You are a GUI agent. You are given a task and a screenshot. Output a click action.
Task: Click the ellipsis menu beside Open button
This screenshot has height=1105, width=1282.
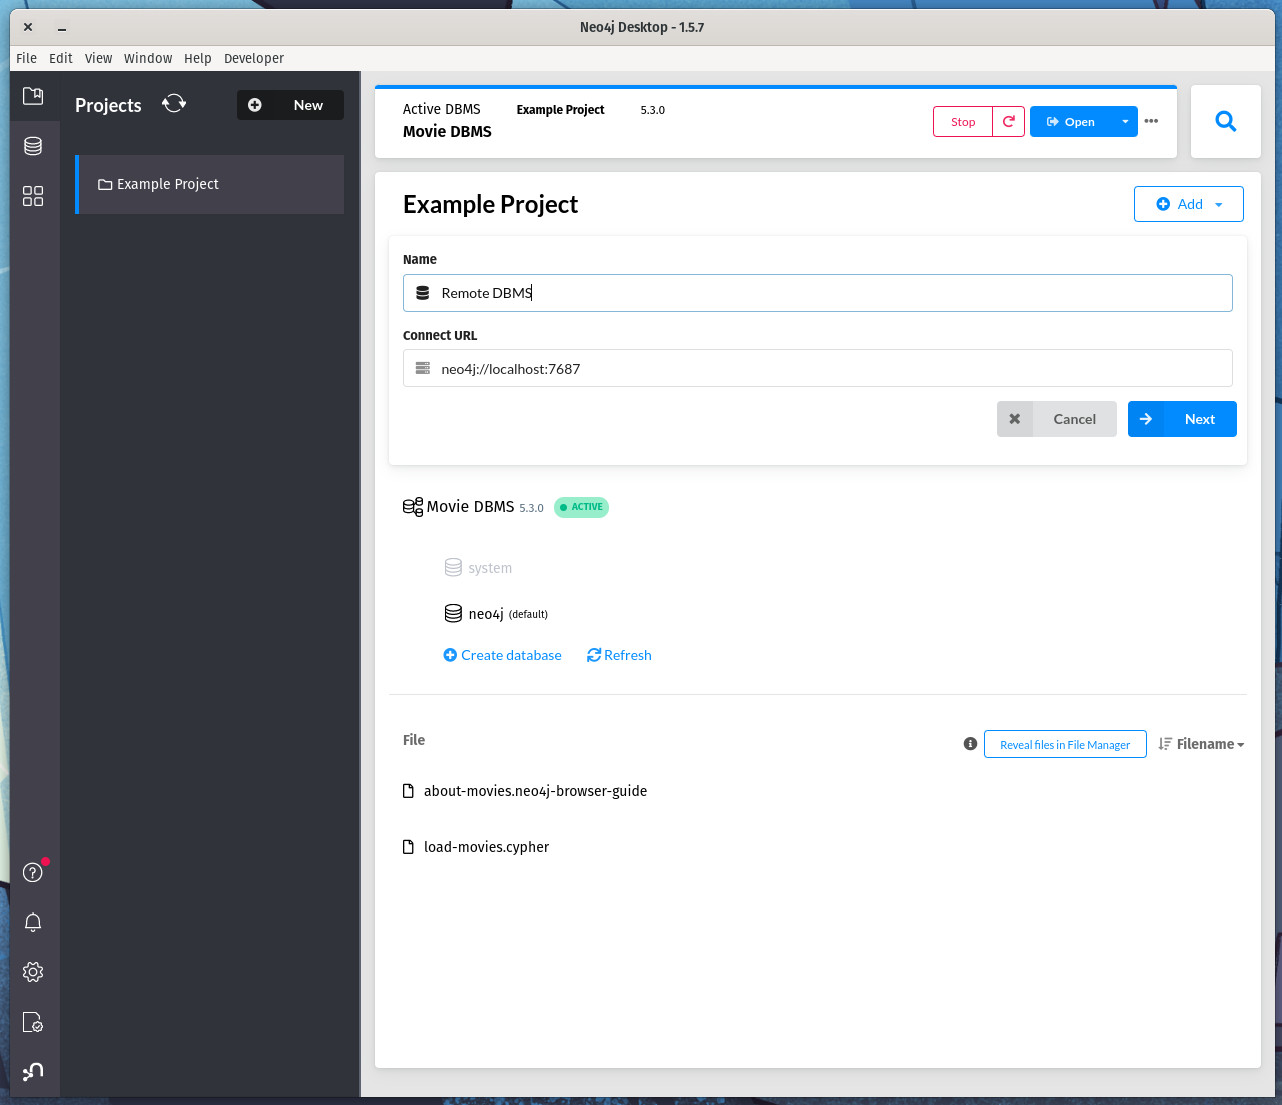1151,121
